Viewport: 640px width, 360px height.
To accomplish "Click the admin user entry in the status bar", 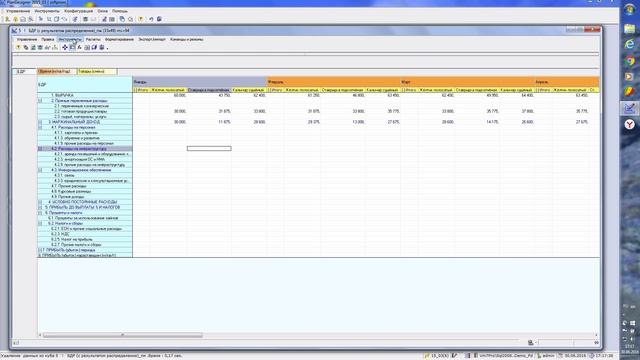I will [x=546, y=356].
